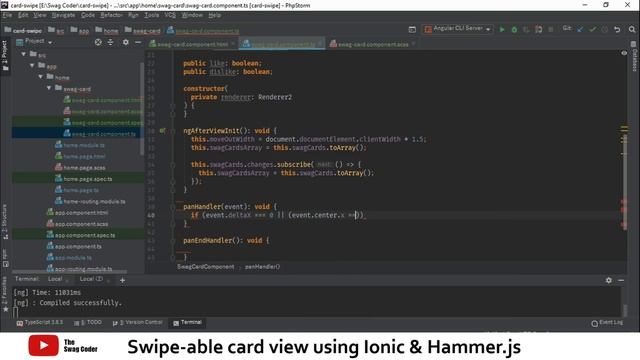Viewport: 640px width, 360px height.
Task: Select the Local terminal tab
Action: coord(55,279)
